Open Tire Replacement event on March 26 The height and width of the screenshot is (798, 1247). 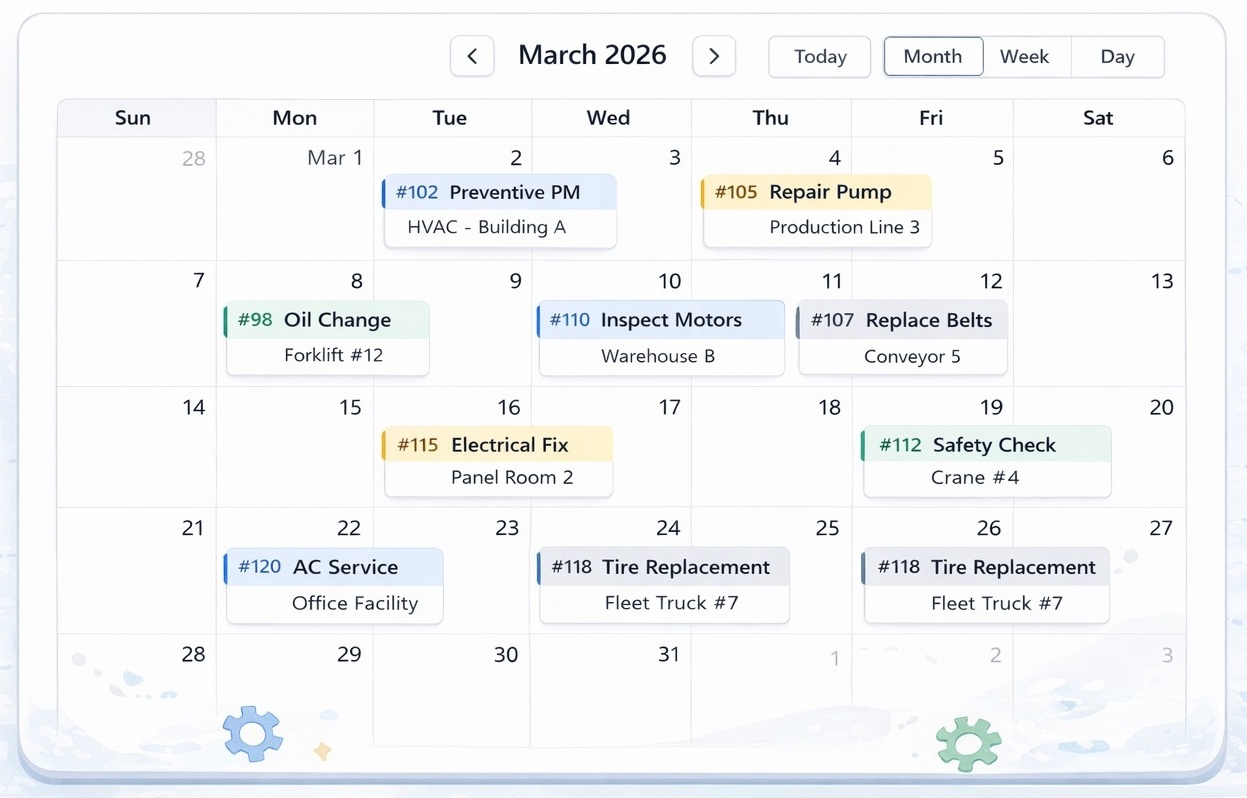pos(986,585)
